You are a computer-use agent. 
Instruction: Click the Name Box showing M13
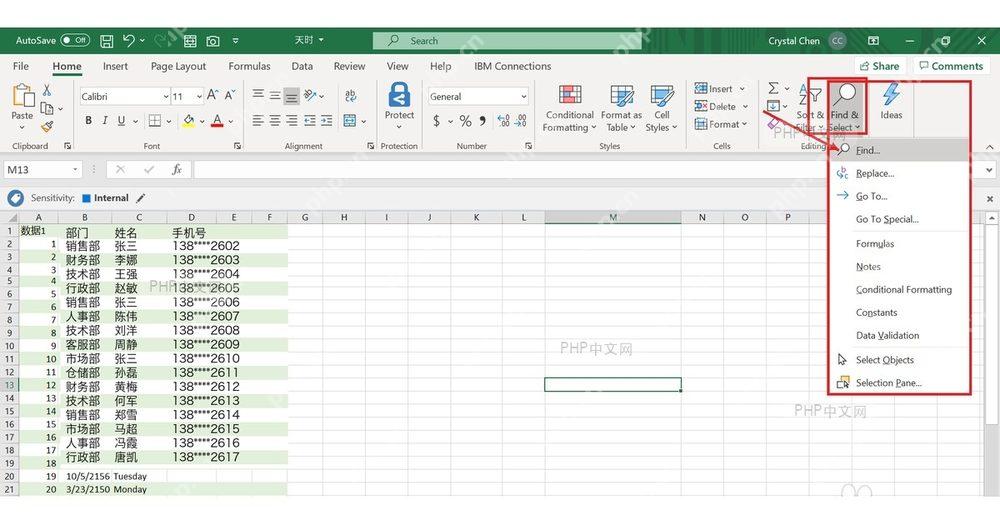[x=43, y=170]
